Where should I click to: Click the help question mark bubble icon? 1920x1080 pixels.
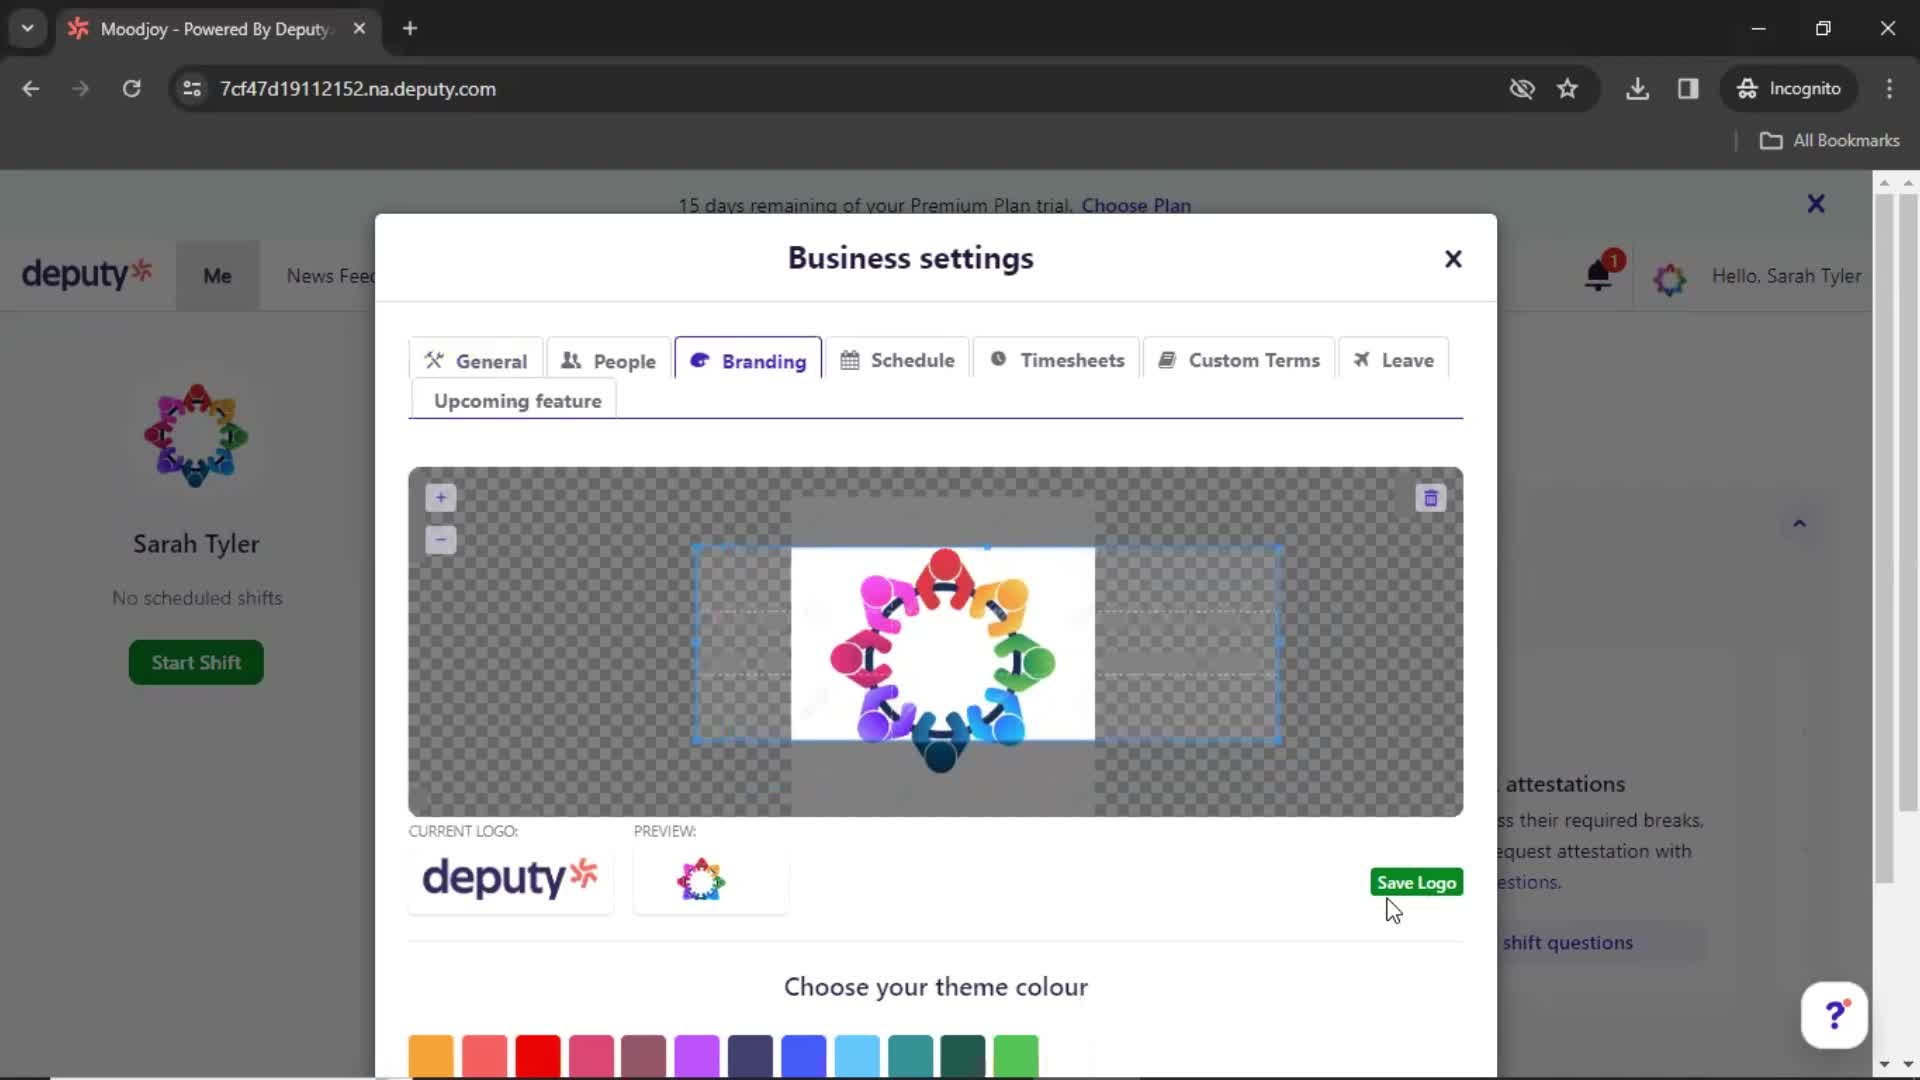1836,1013
